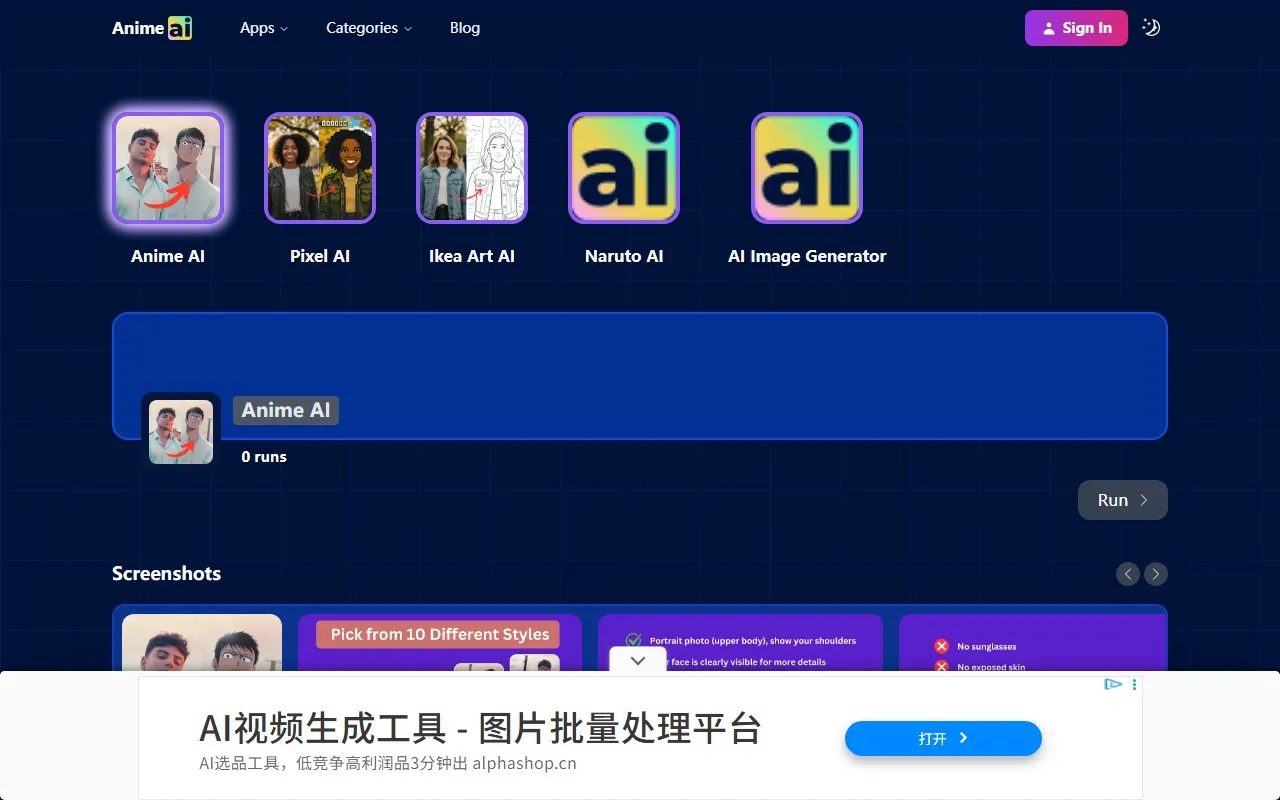Select the AI Image Generator icon

(x=807, y=167)
